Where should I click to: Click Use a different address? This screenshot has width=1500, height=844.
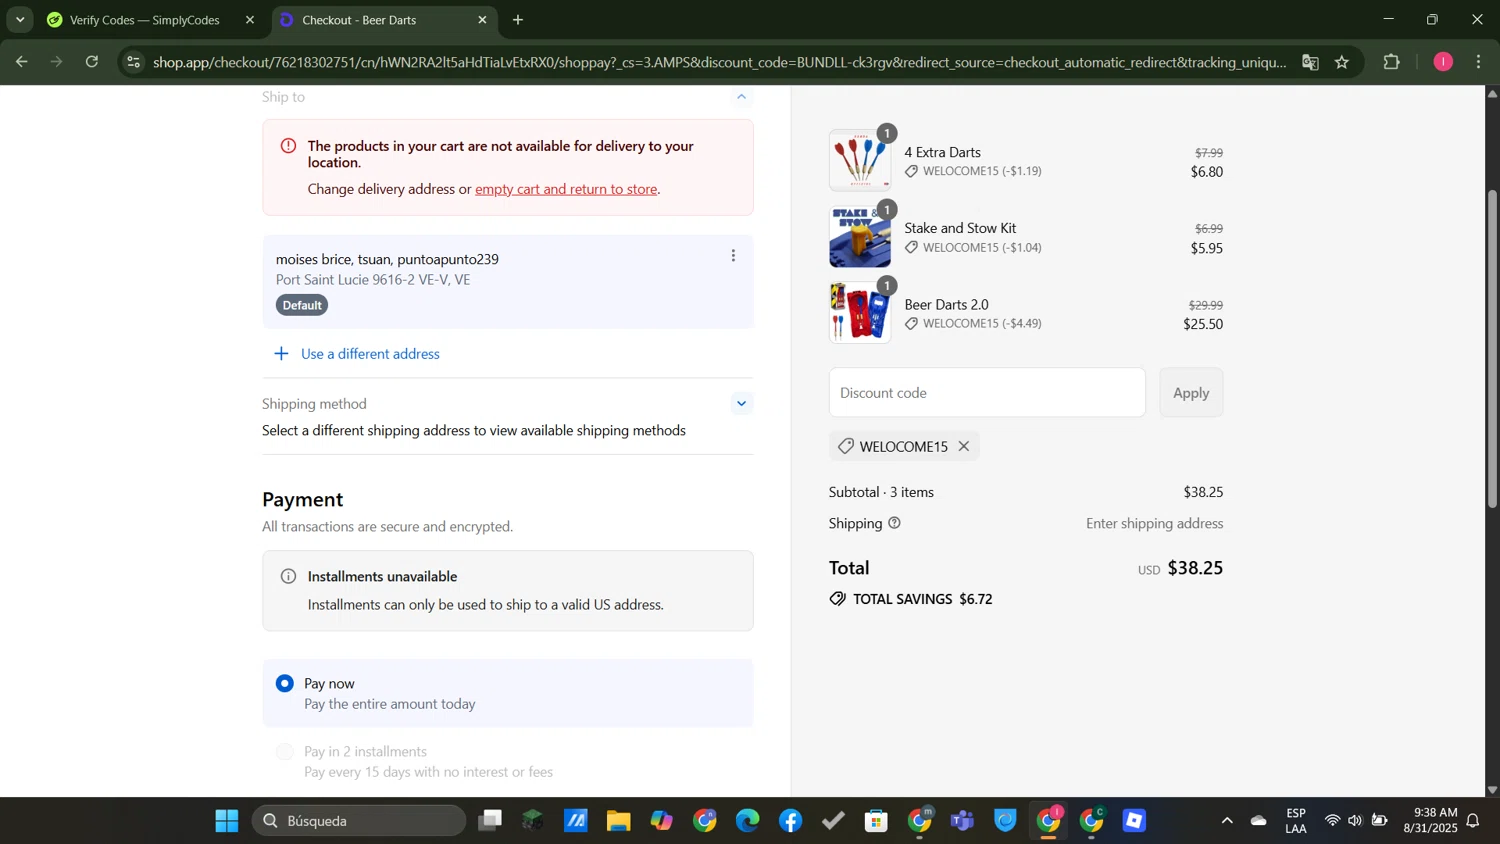(370, 354)
